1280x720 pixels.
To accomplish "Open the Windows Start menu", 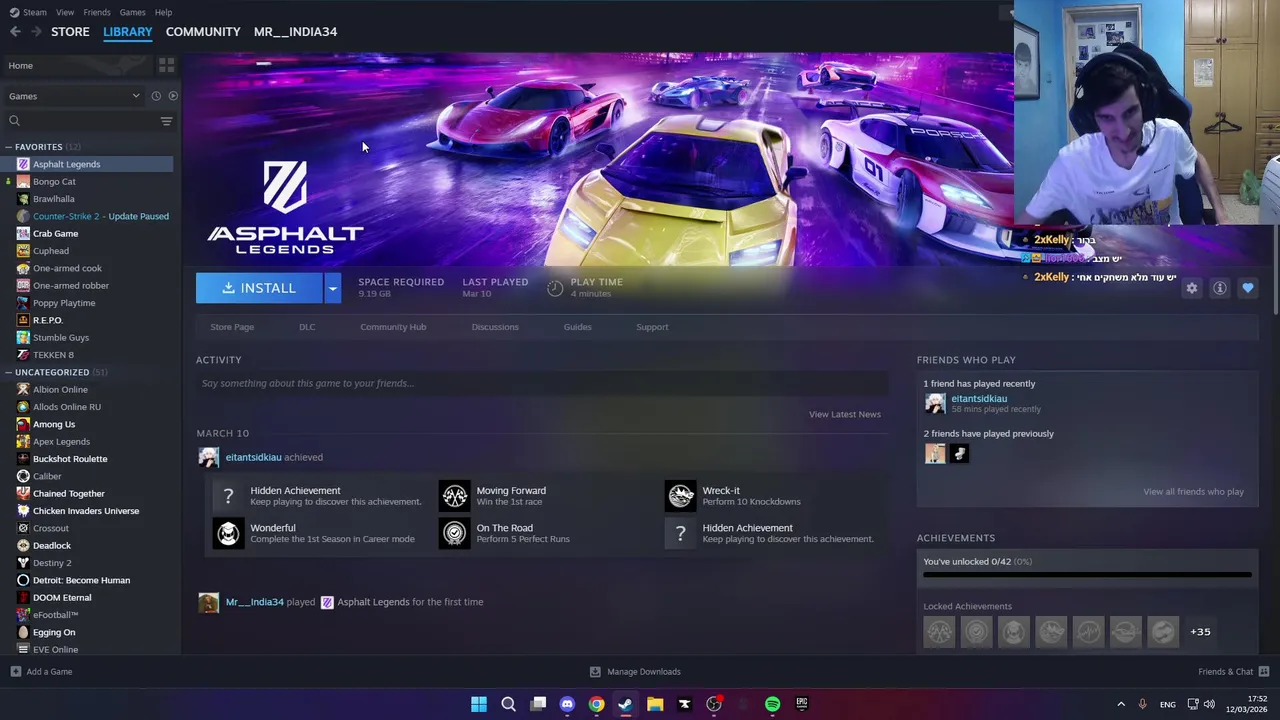I will click(479, 704).
